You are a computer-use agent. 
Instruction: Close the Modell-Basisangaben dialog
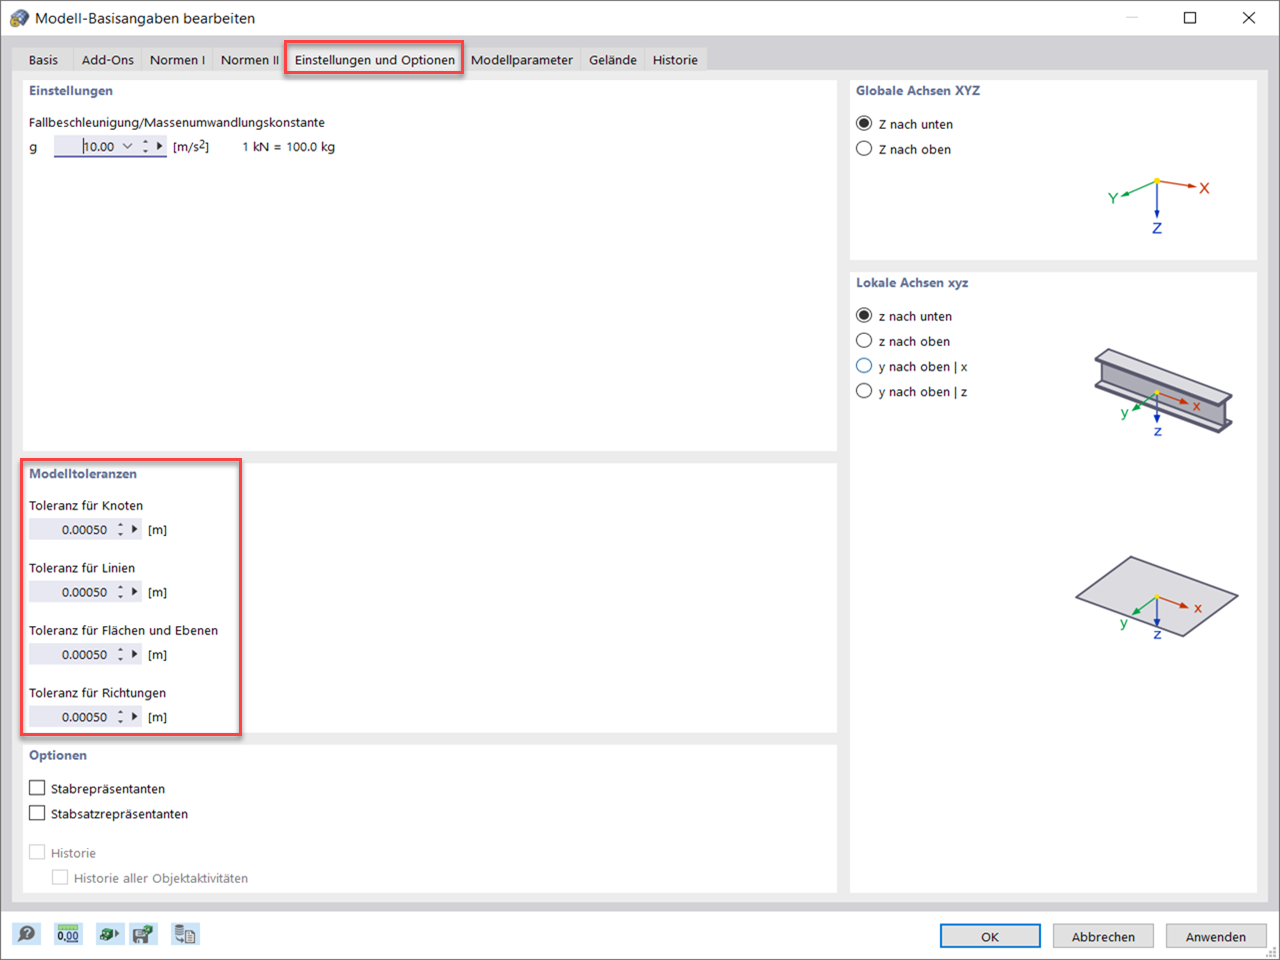click(1249, 18)
